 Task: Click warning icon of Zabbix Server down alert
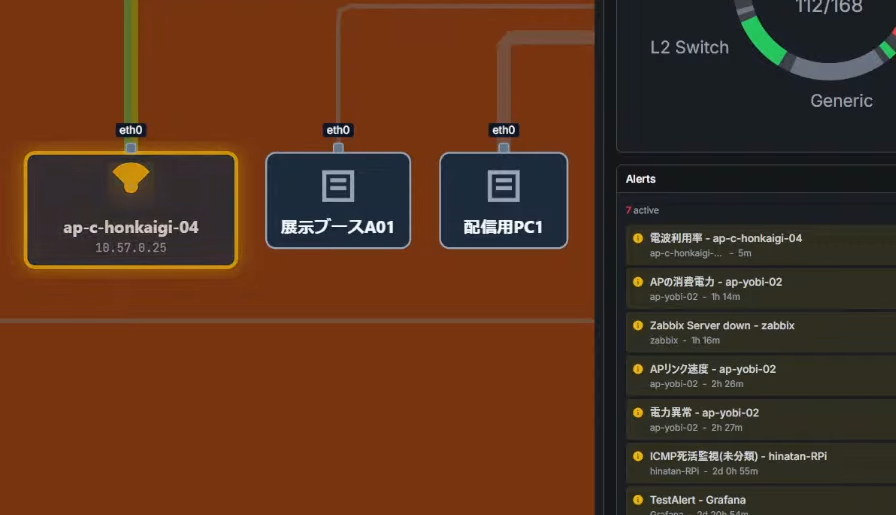click(x=638, y=326)
